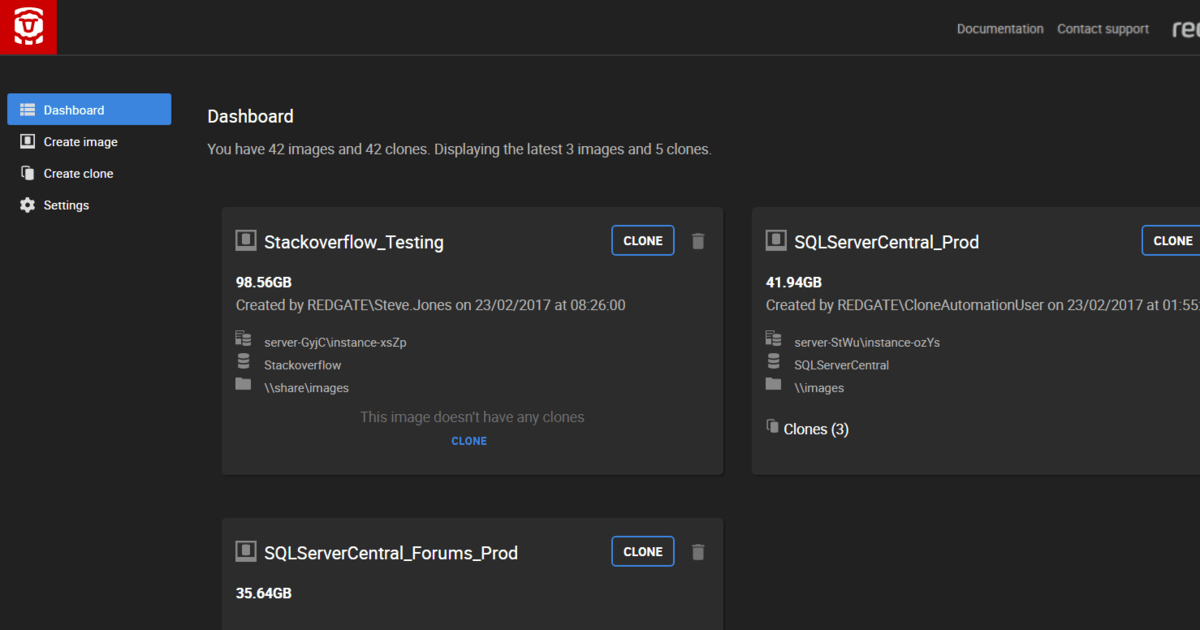Select the SQLServerCentral_Prod image title
The image size is (1200, 630).
click(886, 242)
